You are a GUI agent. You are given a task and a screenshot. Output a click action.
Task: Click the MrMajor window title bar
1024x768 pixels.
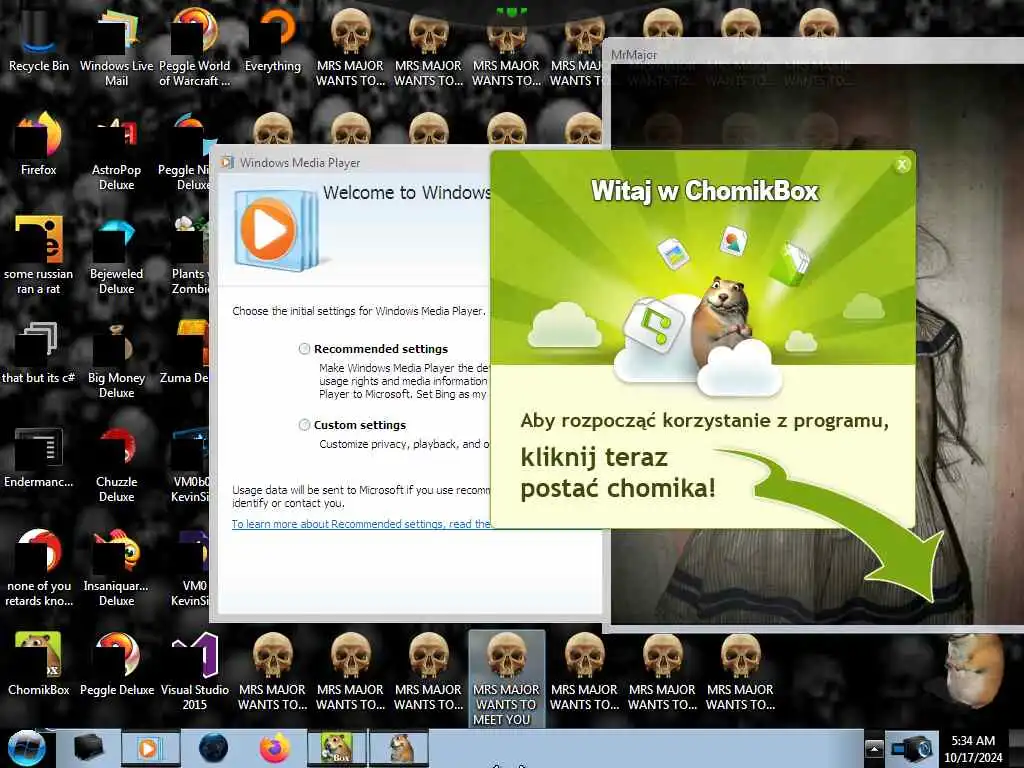[x=813, y=54]
